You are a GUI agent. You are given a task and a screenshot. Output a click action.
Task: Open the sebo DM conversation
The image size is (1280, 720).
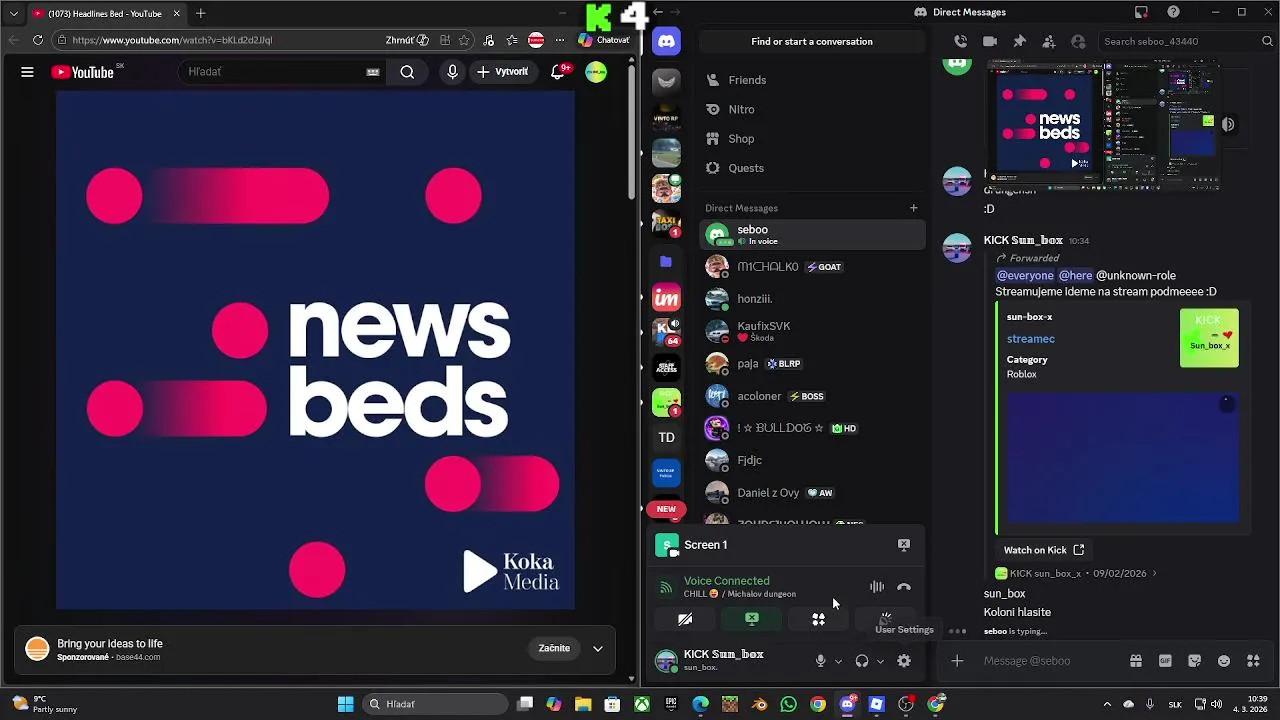click(812, 235)
